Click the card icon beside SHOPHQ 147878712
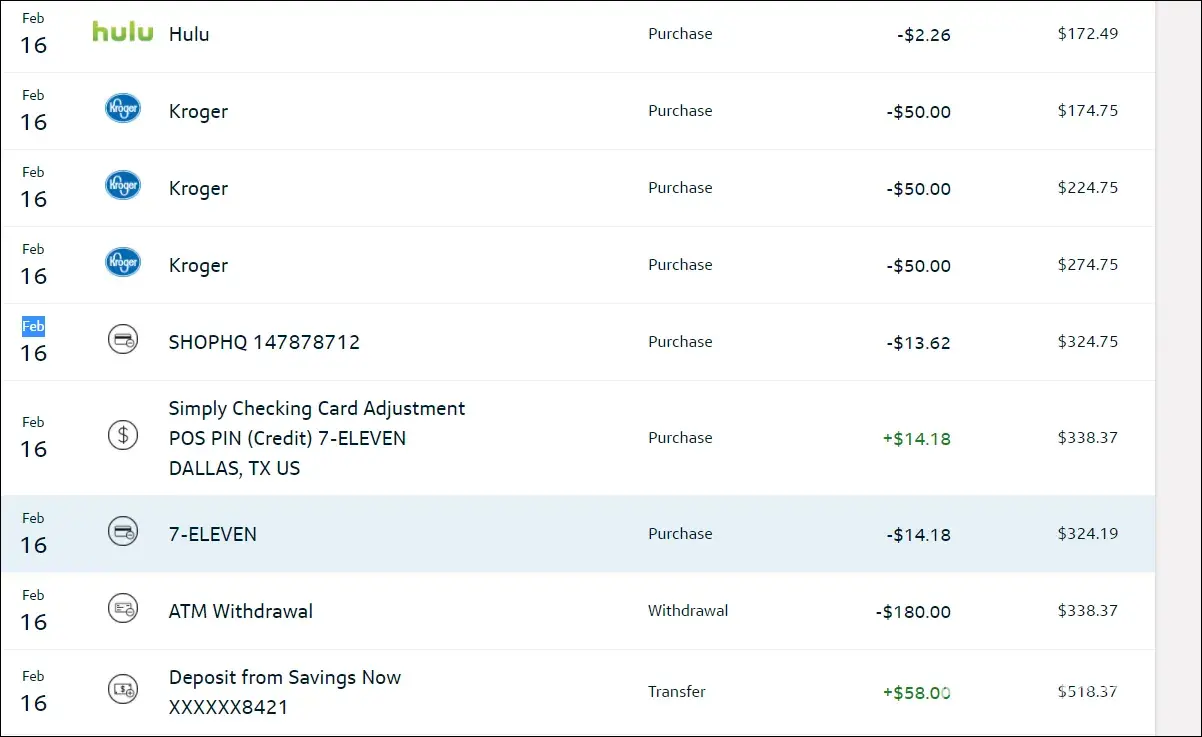 (x=123, y=341)
